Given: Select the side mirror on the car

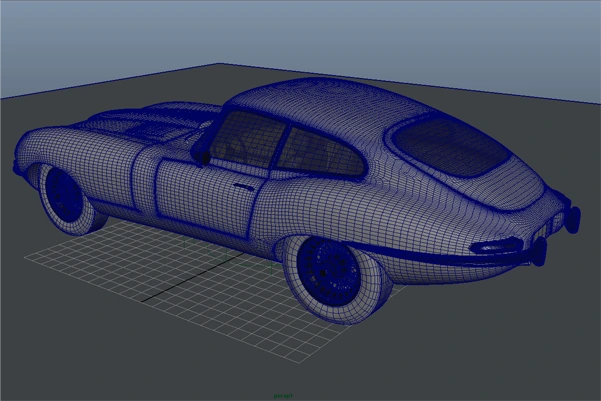Looking at the screenshot, I should click(202, 155).
